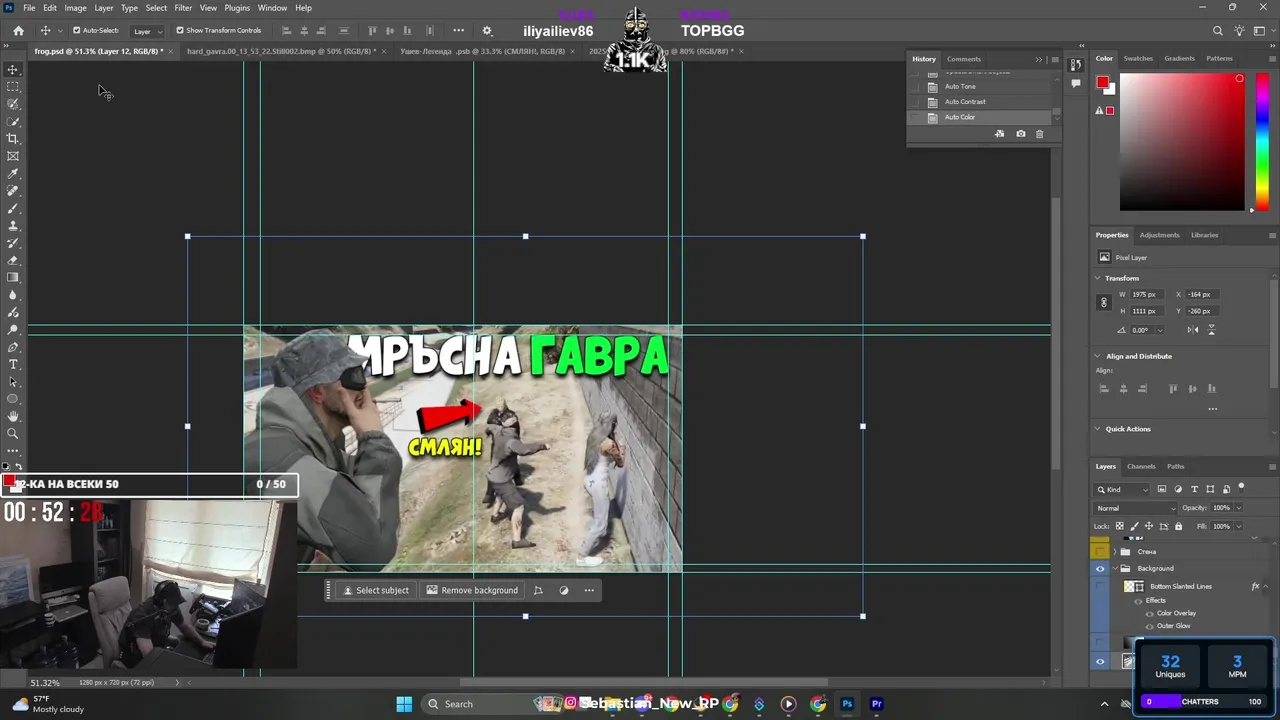Open the Normal blend mode dropdown

pos(1136,508)
